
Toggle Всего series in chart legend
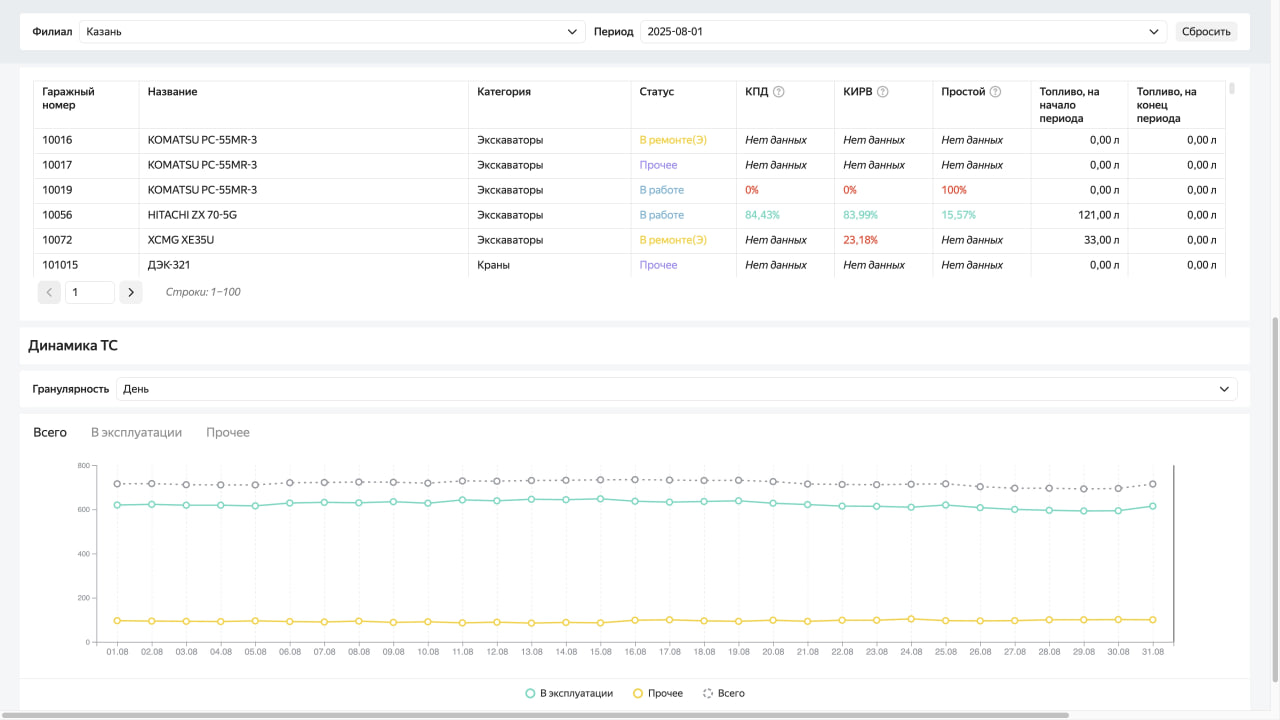(x=723, y=693)
